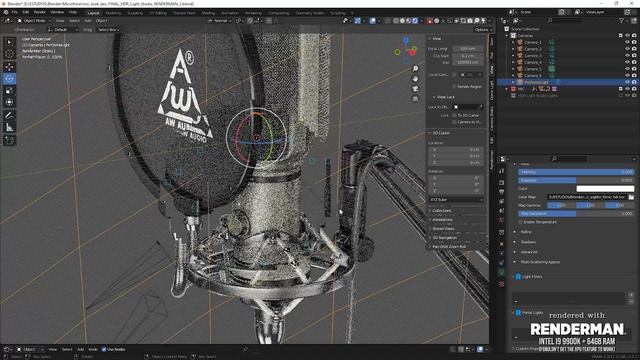640x360 pixels.
Task: Hide Camera_1 in viewport via eye icon
Action: tap(627, 42)
